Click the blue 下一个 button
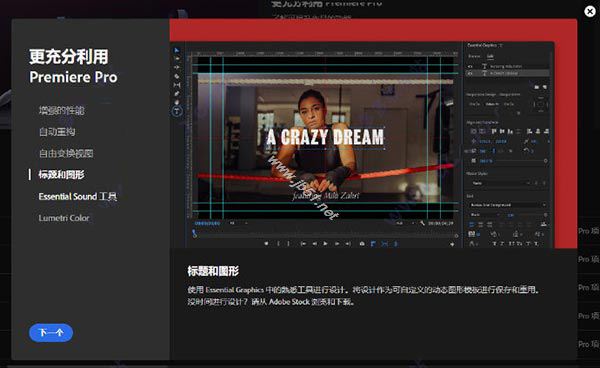 point(51,333)
